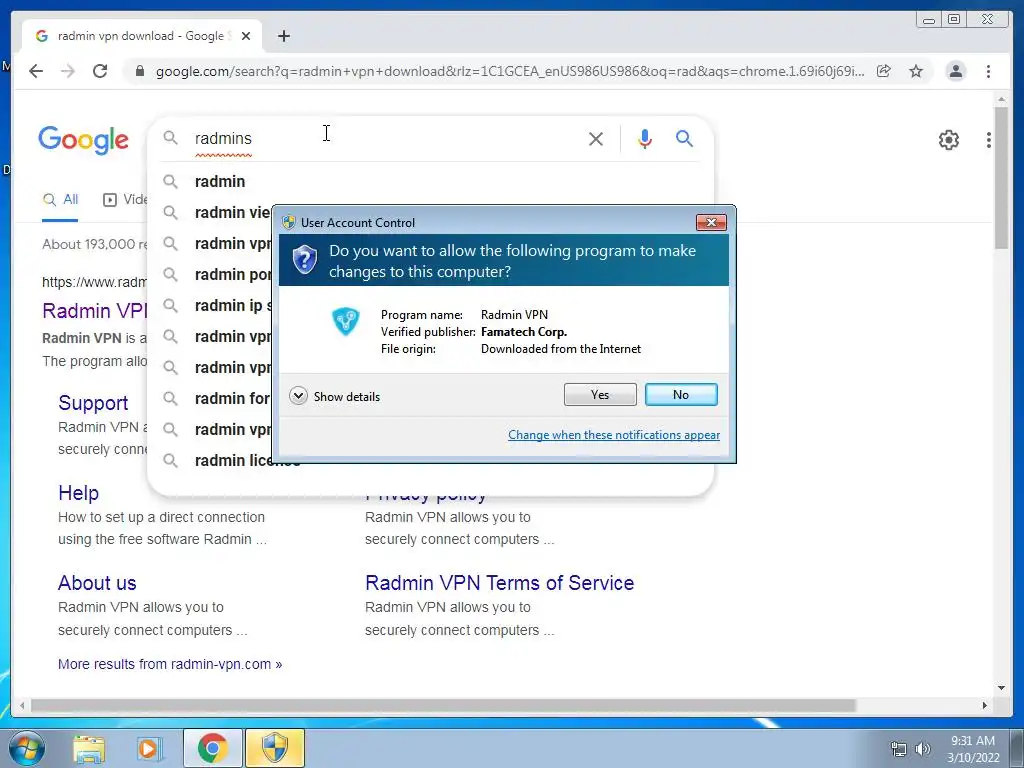Go back using Chrome back arrow

tap(36, 71)
